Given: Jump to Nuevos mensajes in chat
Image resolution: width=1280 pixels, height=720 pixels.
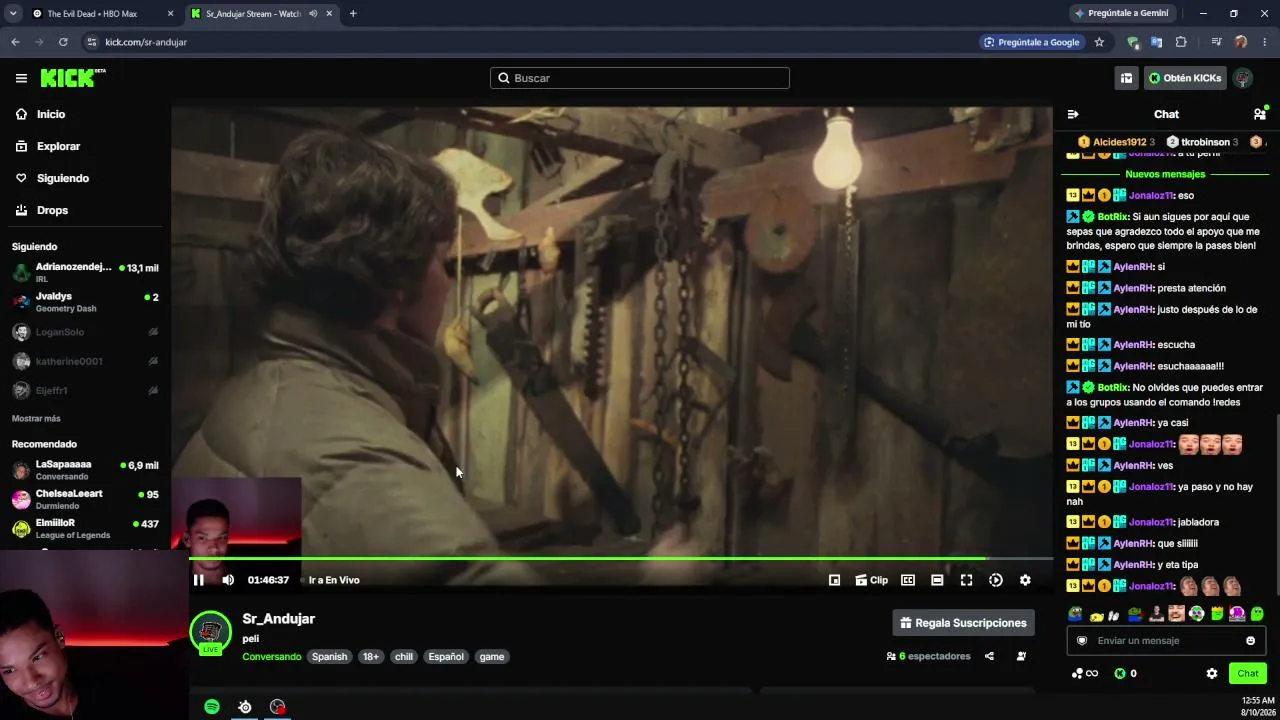Looking at the screenshot, I should click(x=1165, y=174).
